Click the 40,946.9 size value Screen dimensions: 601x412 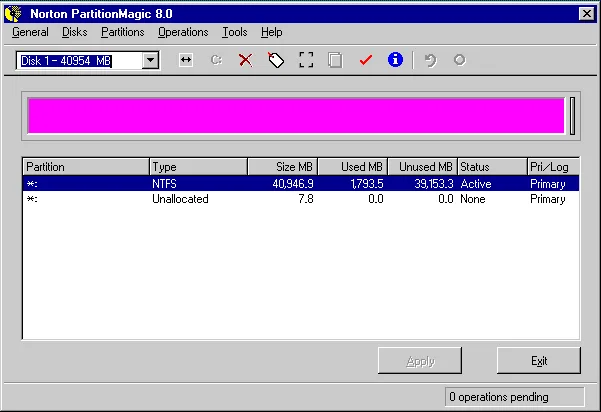[293, 184]
